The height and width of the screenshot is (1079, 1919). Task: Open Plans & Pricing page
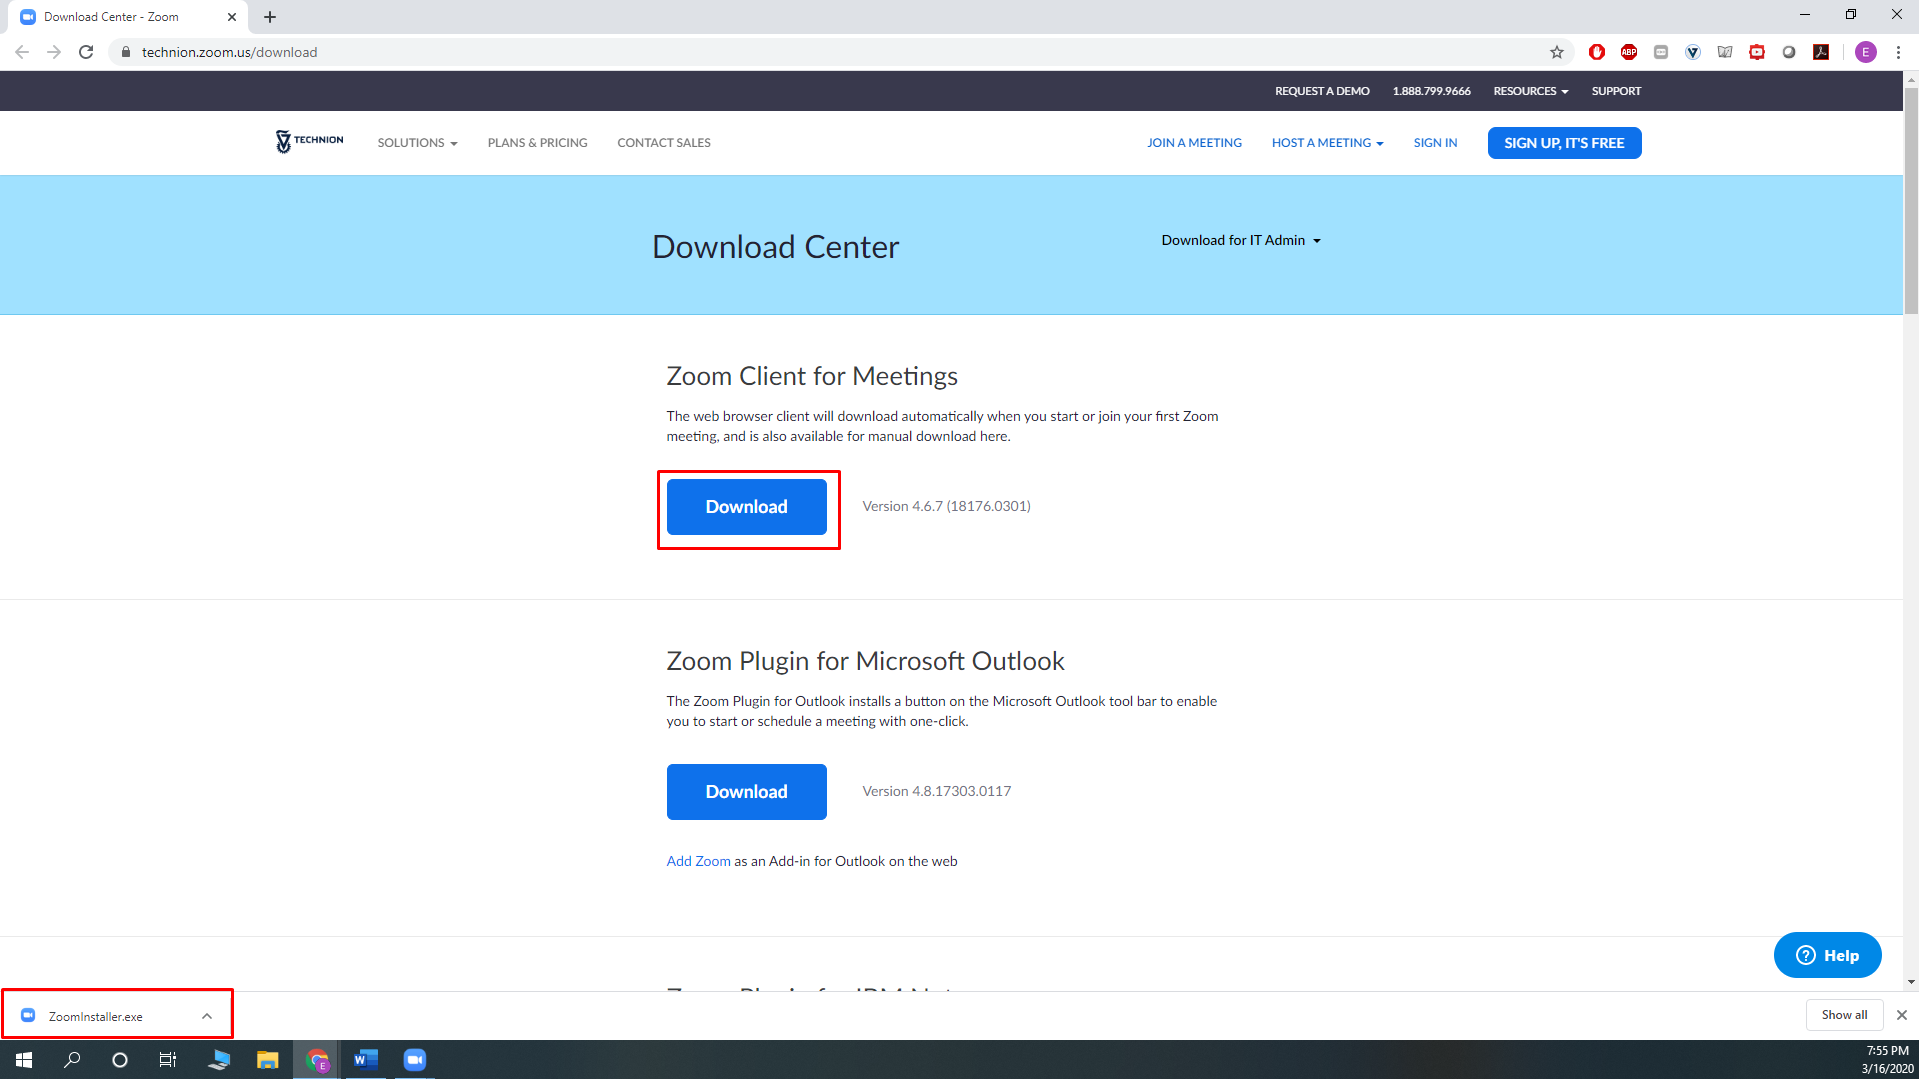click(537, 143)
